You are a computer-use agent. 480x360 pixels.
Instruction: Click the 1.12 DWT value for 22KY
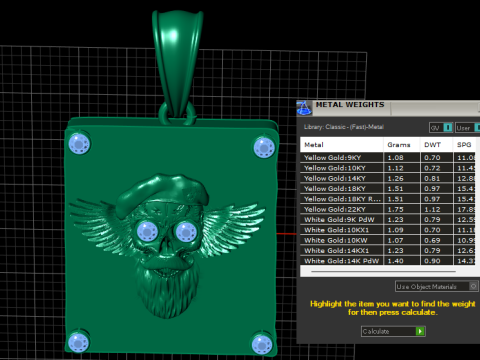[x=432, y=209]
